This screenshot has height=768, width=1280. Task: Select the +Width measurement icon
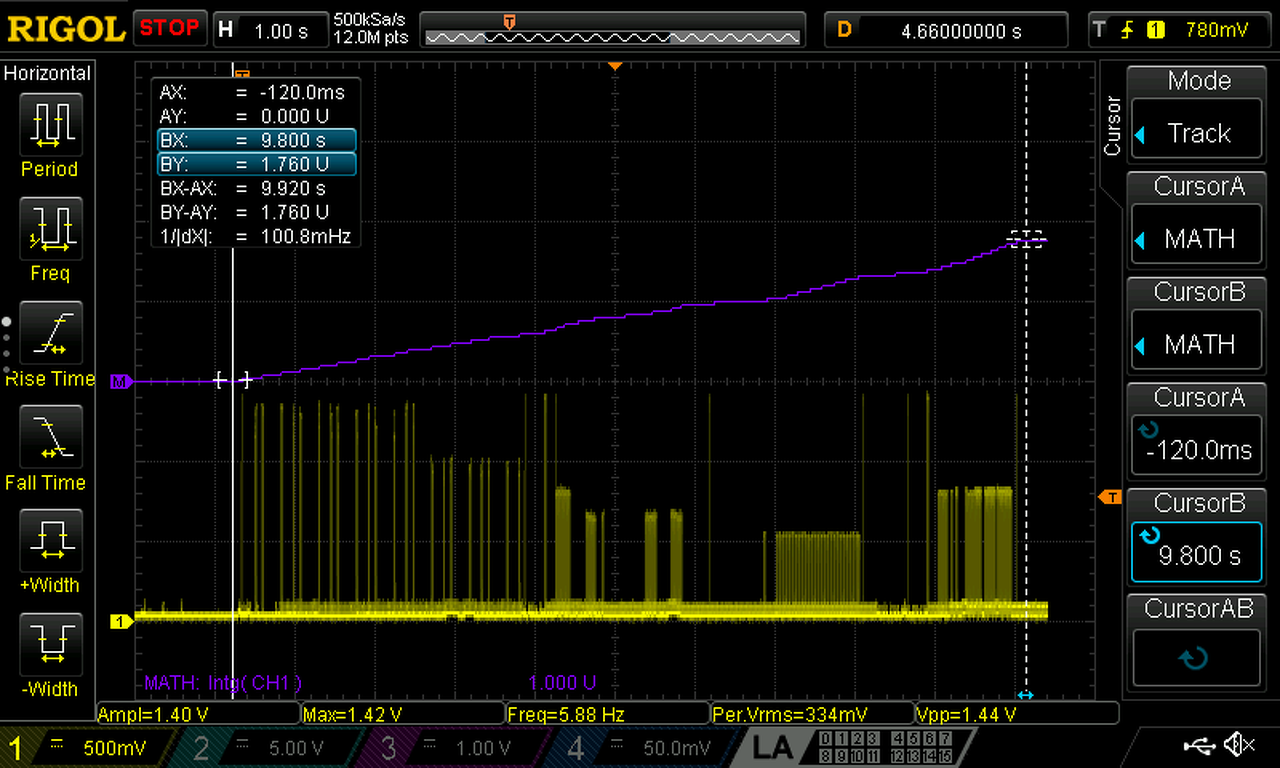point(49,541)
